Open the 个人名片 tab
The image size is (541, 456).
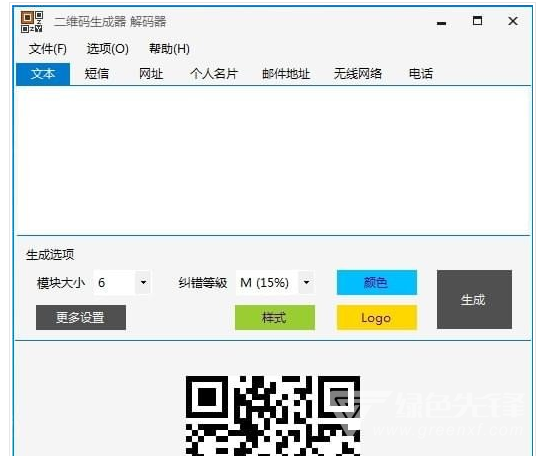[x=214, y=74]
